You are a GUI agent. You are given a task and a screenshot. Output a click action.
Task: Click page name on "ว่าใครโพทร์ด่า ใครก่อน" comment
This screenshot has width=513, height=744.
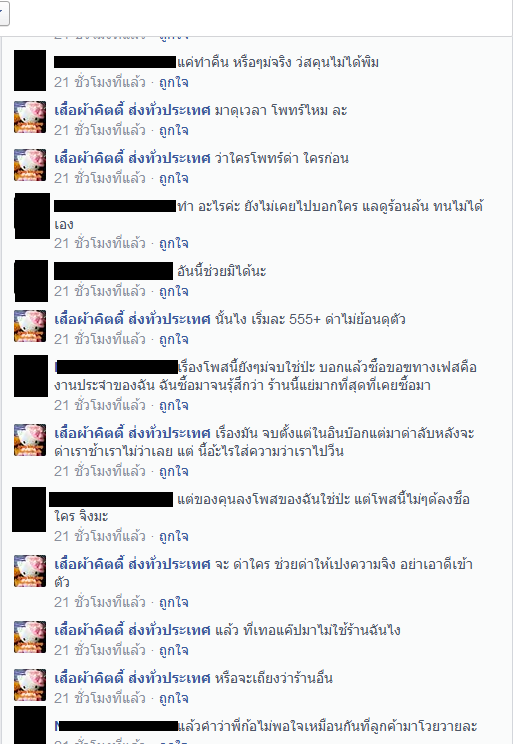pos(132,158)
